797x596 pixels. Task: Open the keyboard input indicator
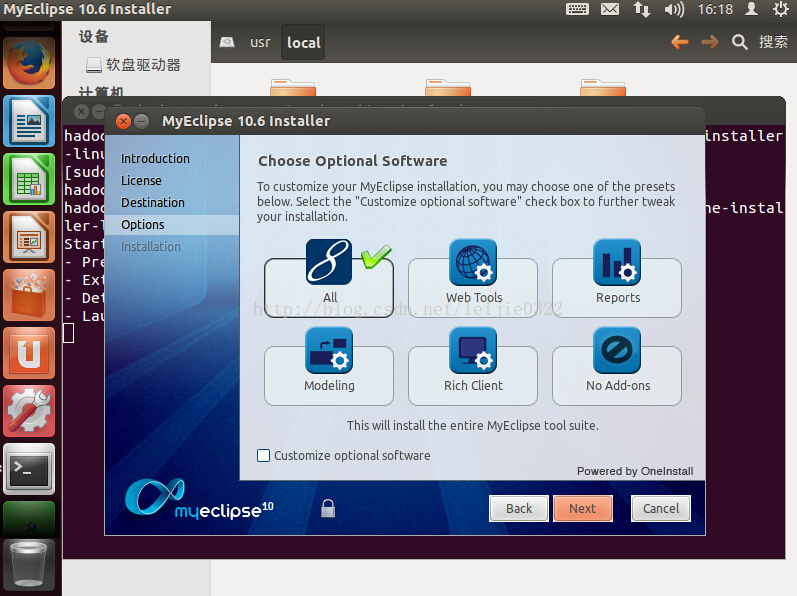point(577,9)
